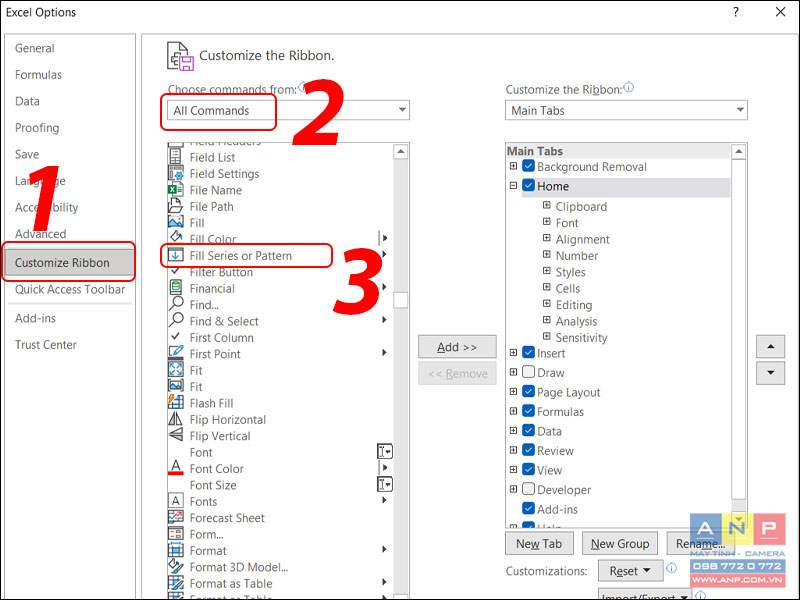
Task: Switch to Quick Access Toolbar category
Action: click(70, 290)
